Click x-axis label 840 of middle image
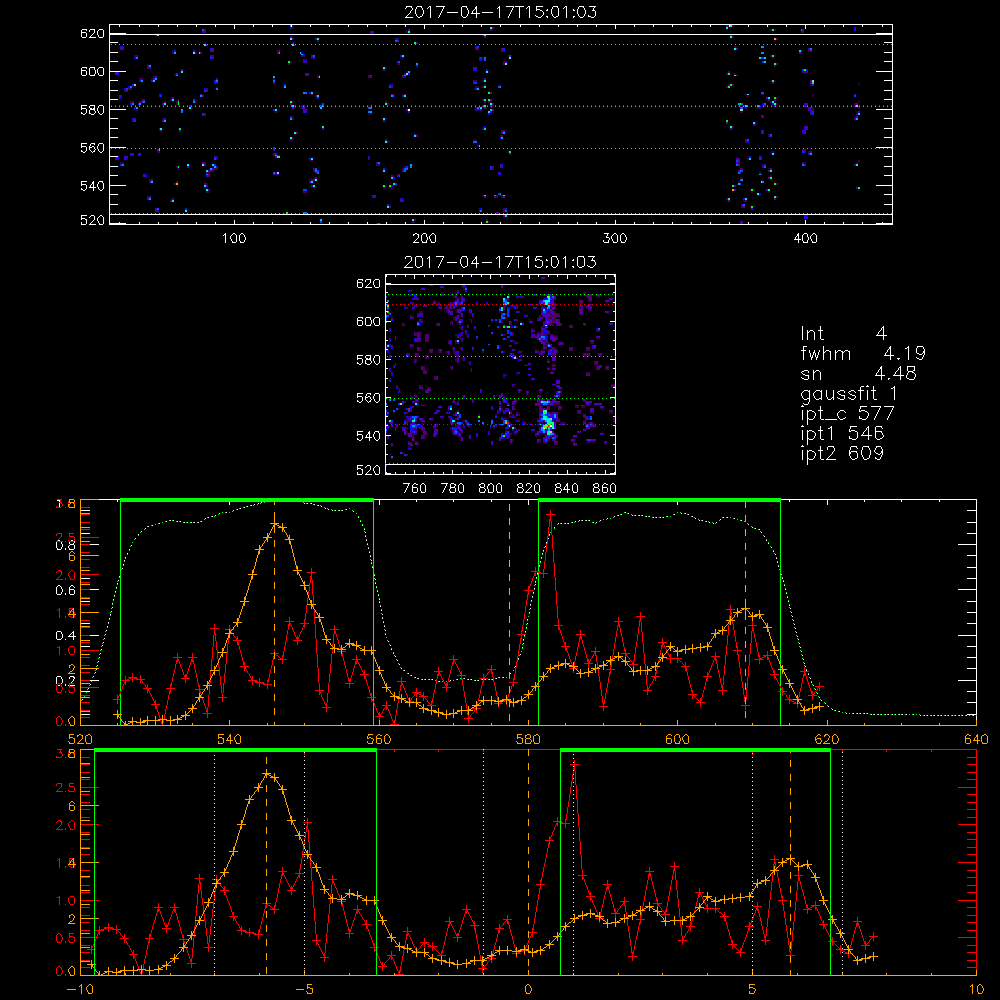1000x1000 pixels. 566,489
